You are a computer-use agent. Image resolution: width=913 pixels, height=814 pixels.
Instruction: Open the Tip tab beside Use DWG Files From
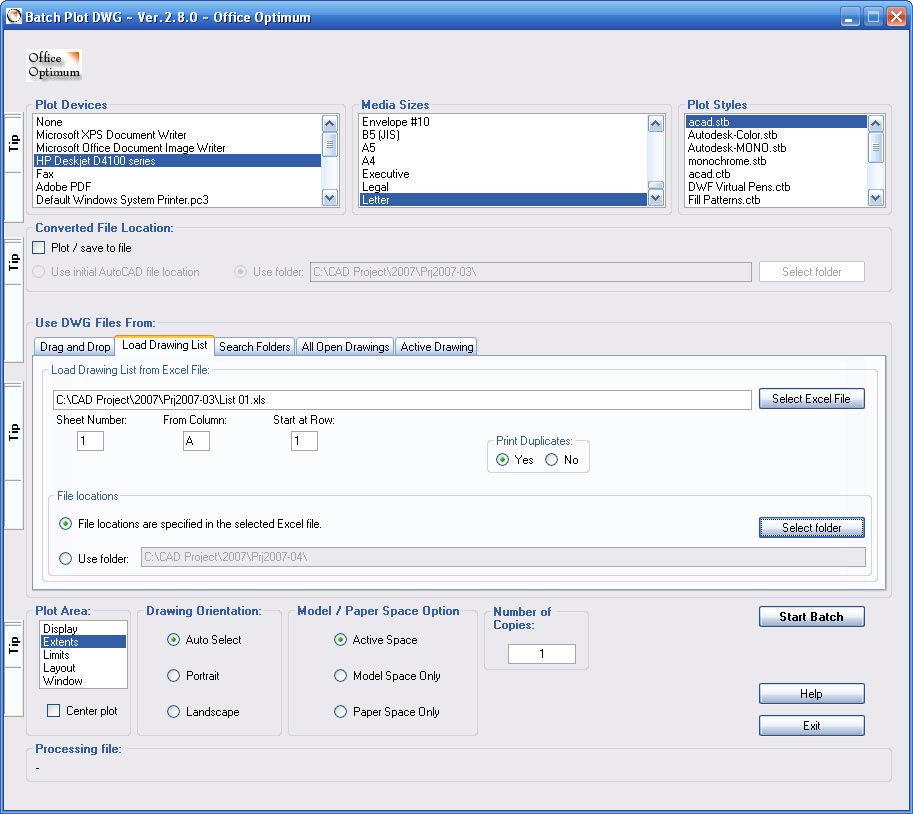coord(13,431)
